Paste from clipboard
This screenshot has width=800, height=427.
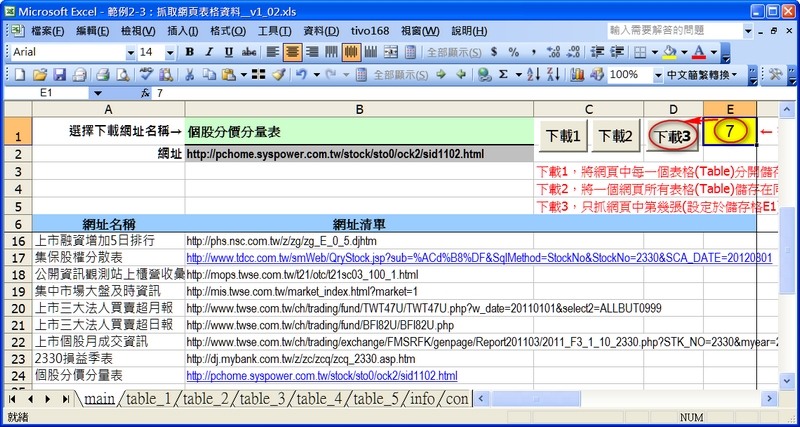tap(229, 76)
